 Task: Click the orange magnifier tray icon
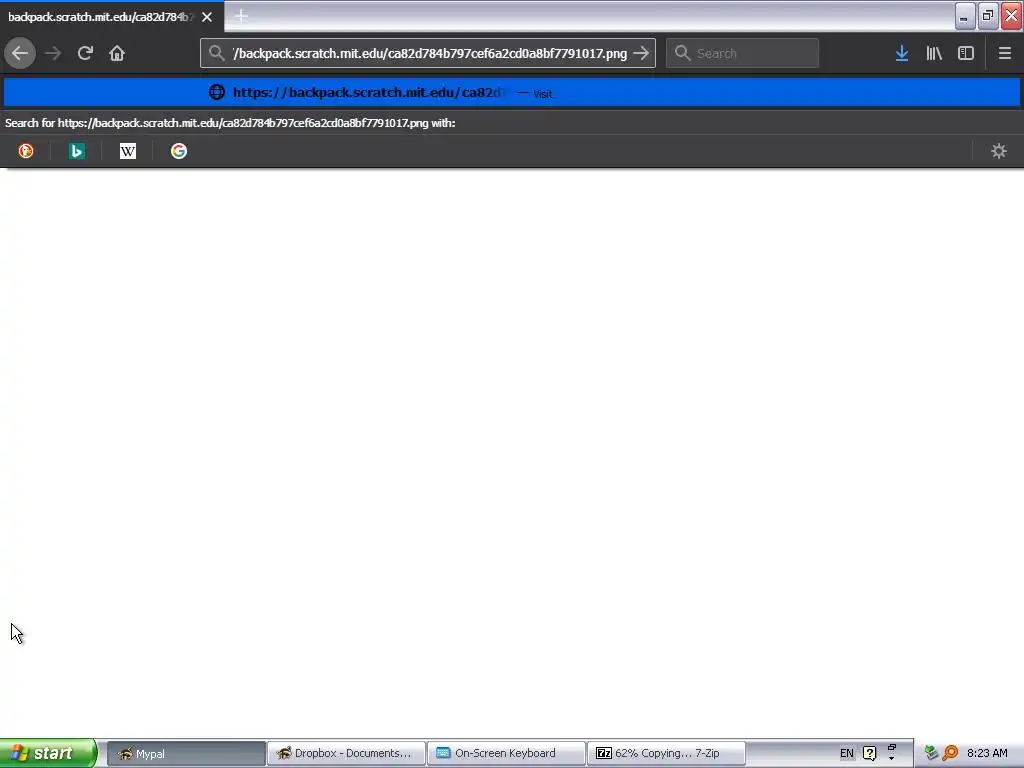click(950, 753)
